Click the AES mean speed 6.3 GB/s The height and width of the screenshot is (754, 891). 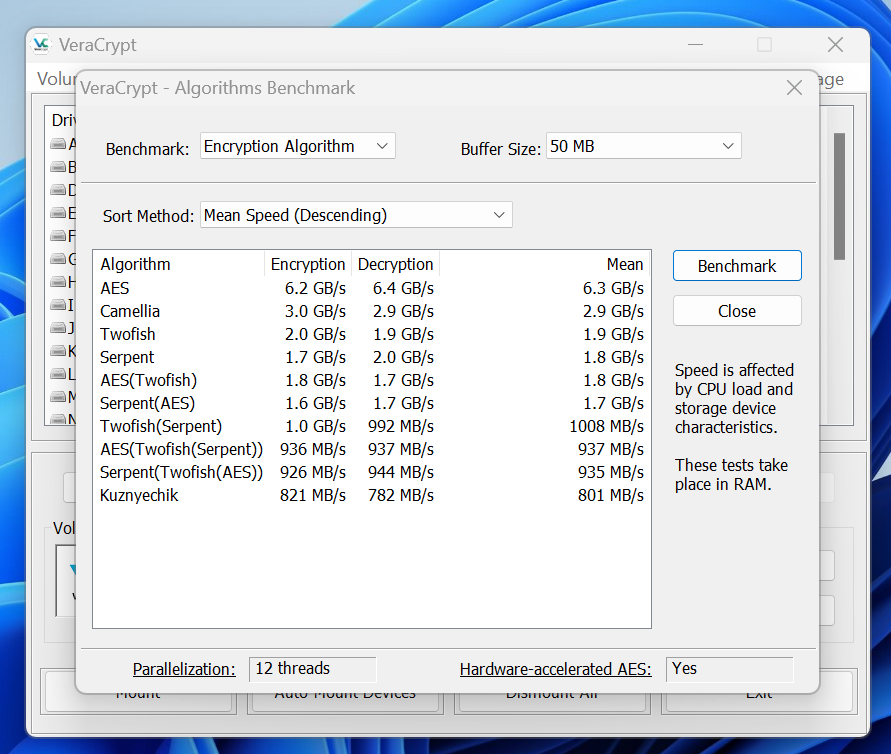[x=613, y=288]
